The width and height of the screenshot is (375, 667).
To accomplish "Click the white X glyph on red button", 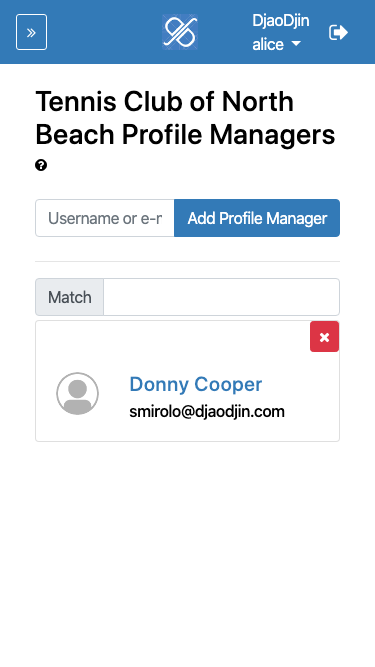I will (x=324, y=337).
